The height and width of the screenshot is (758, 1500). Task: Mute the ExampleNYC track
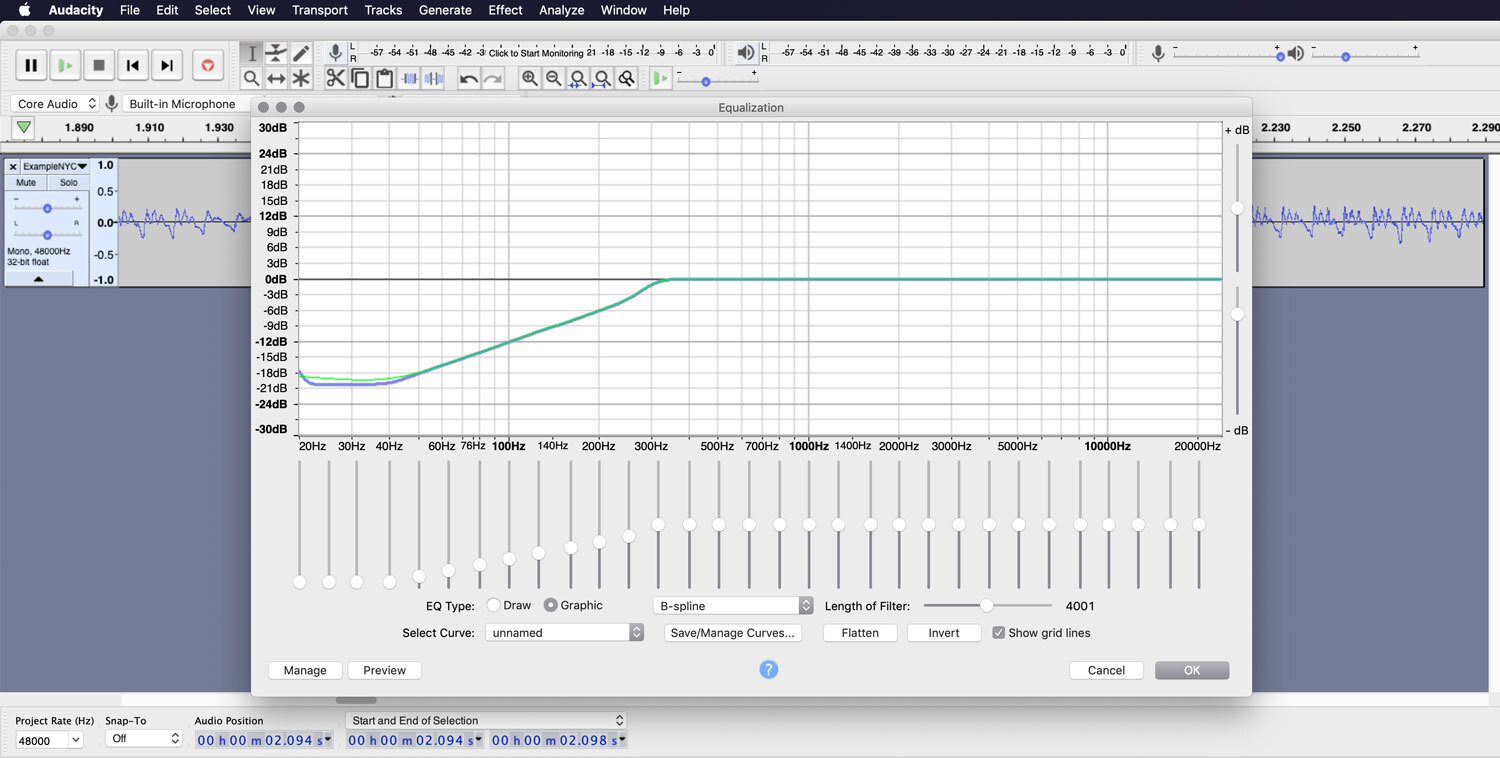(26, 183)
